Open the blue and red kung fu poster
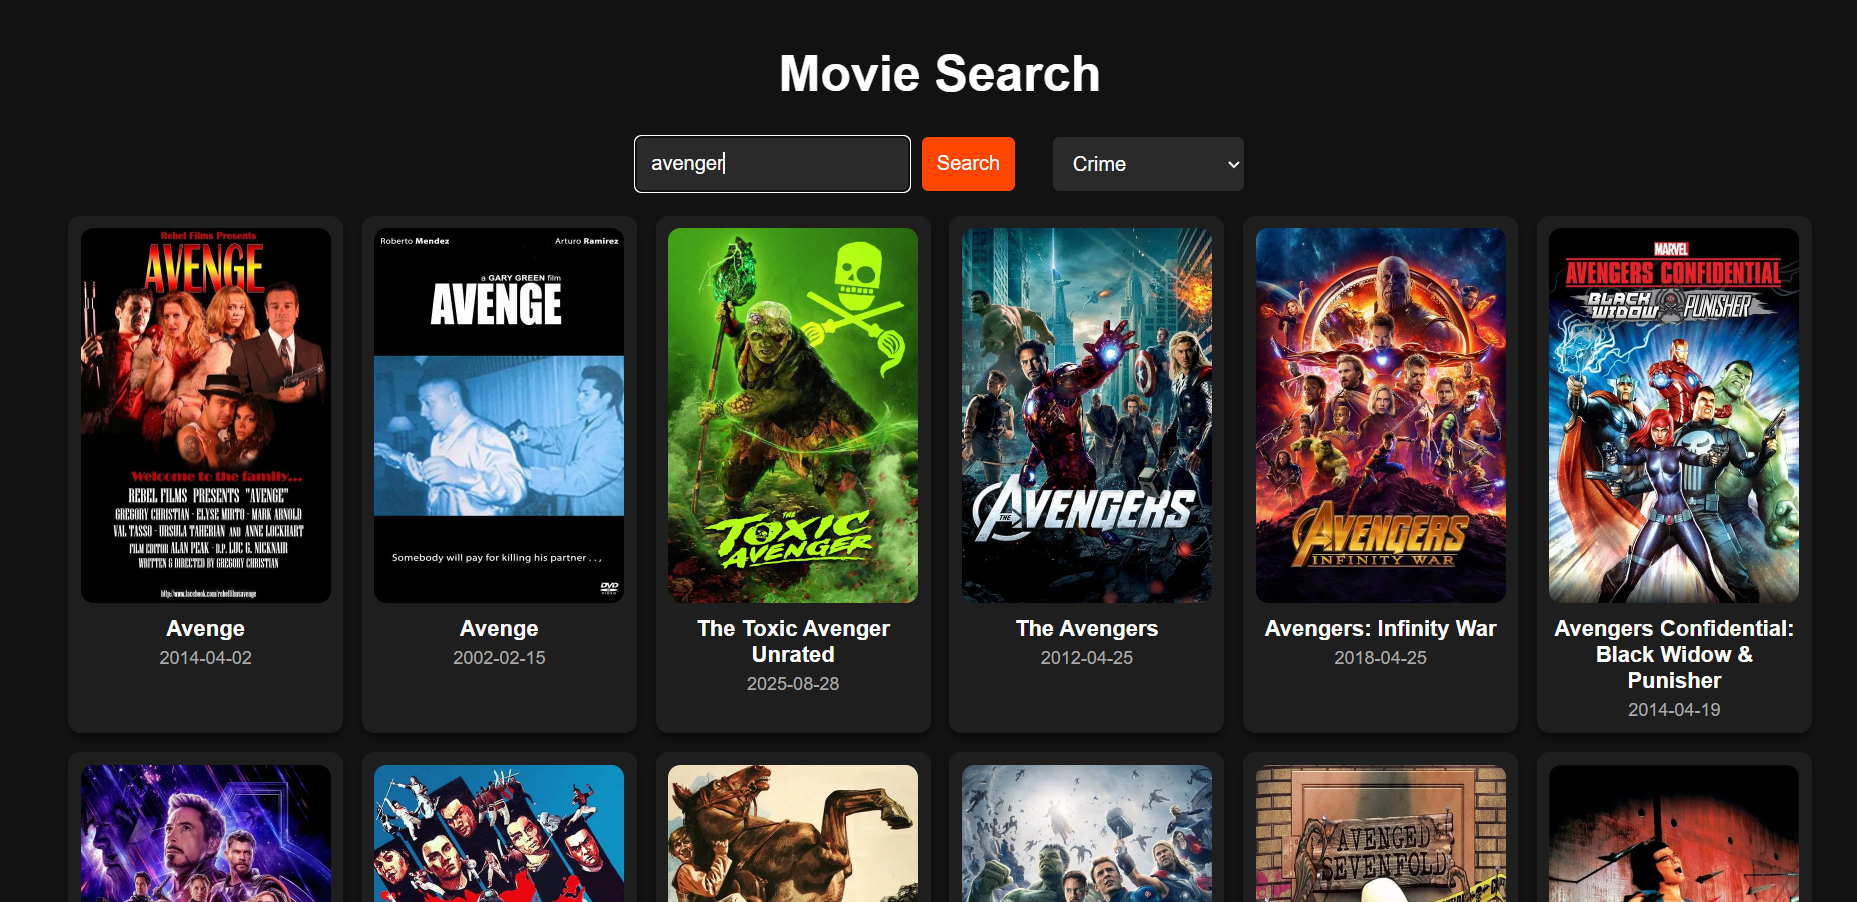The height and width of the screenshot is (902, 1857). pyautogui.click(x=499, y=834)
